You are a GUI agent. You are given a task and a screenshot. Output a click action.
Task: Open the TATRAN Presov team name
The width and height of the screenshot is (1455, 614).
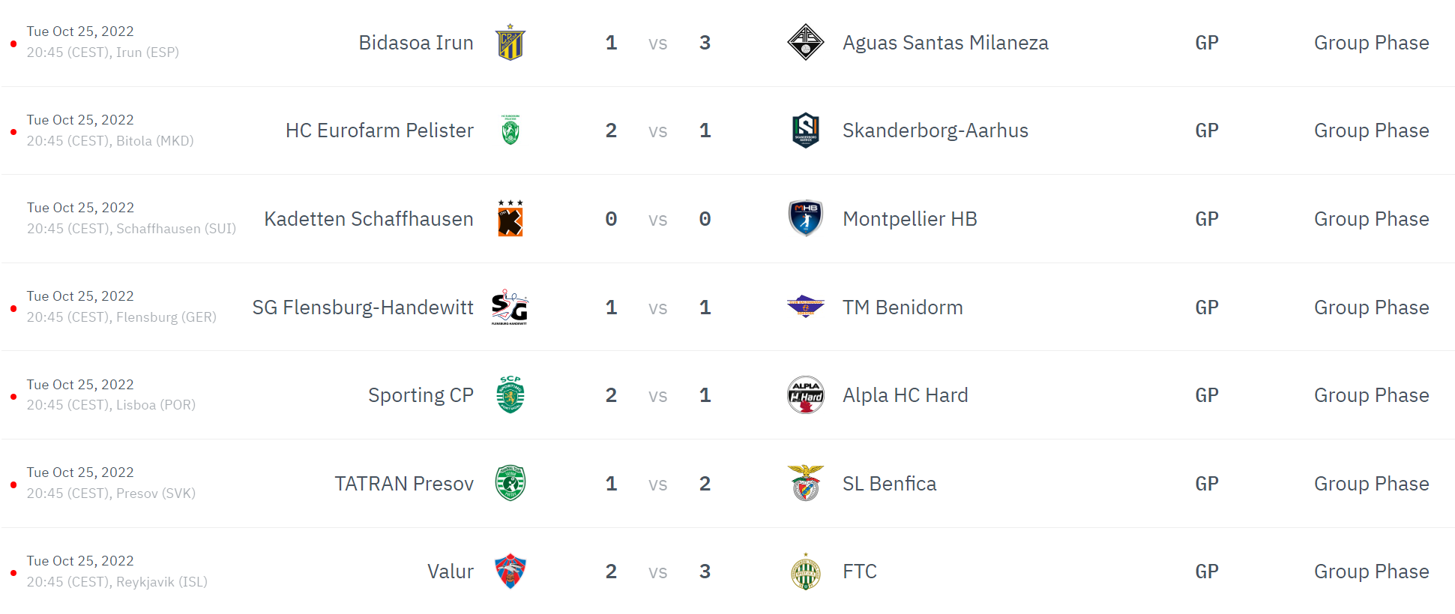[x=404, y=483]
